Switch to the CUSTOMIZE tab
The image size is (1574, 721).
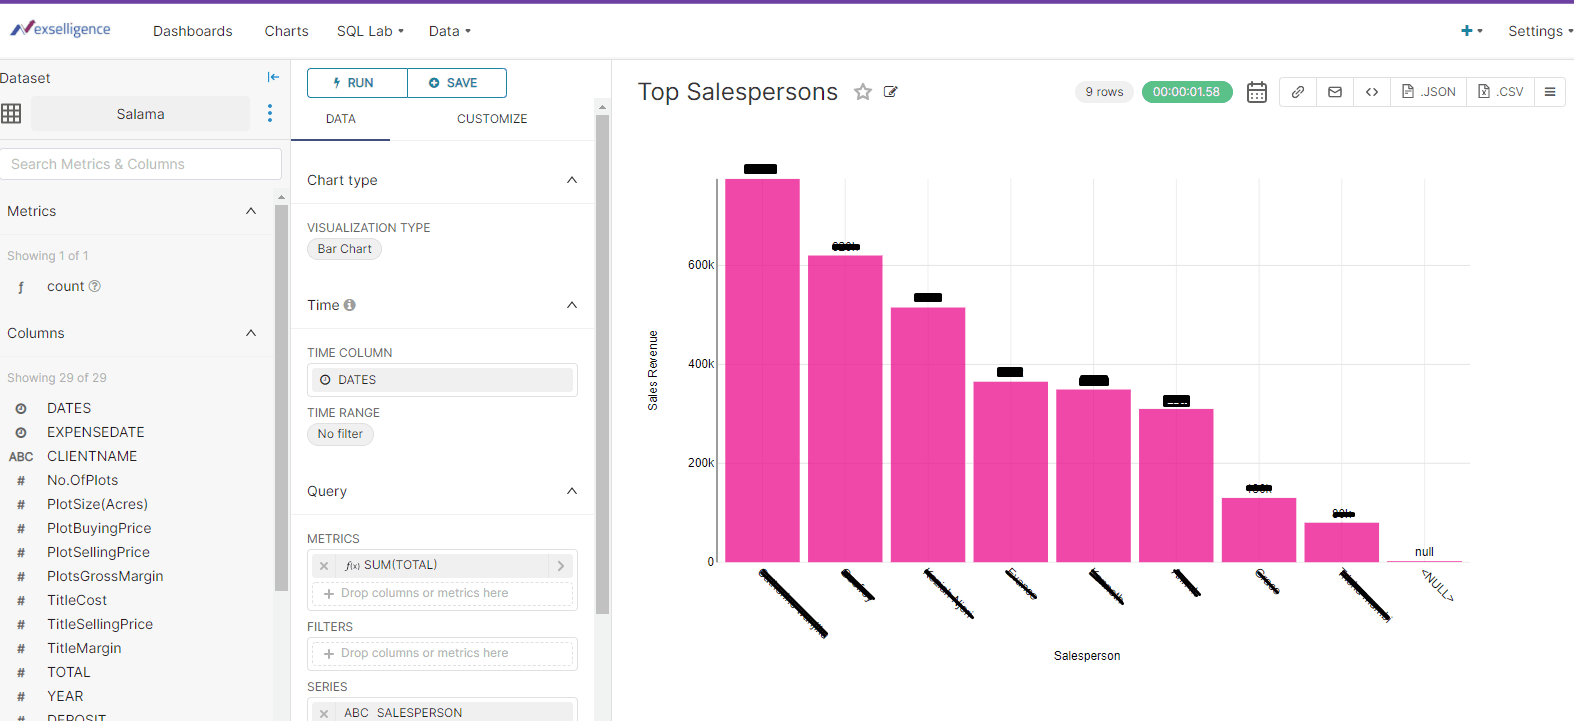492,119
